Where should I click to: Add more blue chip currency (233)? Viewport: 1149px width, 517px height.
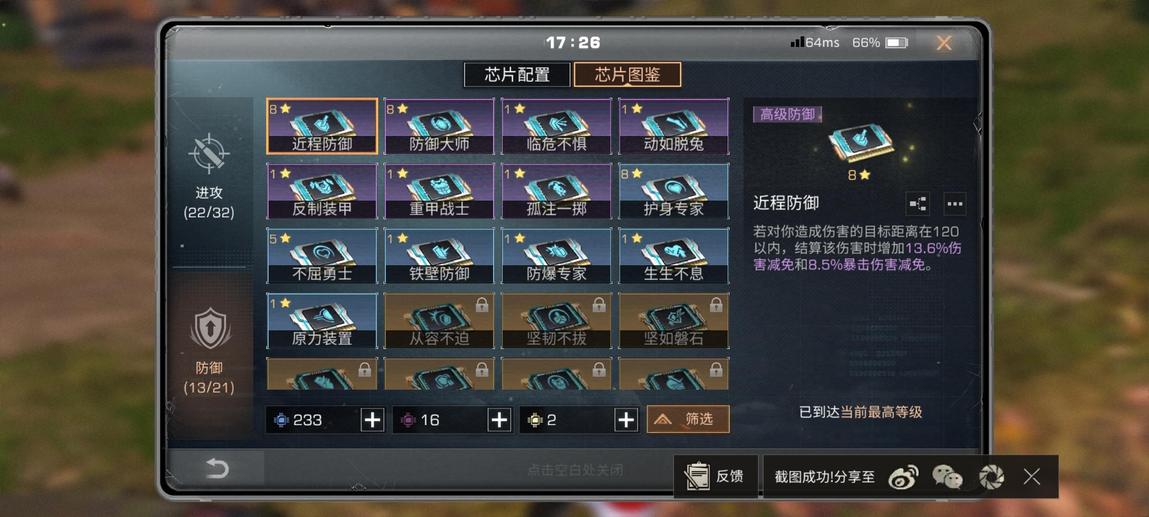tap(372, 420)
